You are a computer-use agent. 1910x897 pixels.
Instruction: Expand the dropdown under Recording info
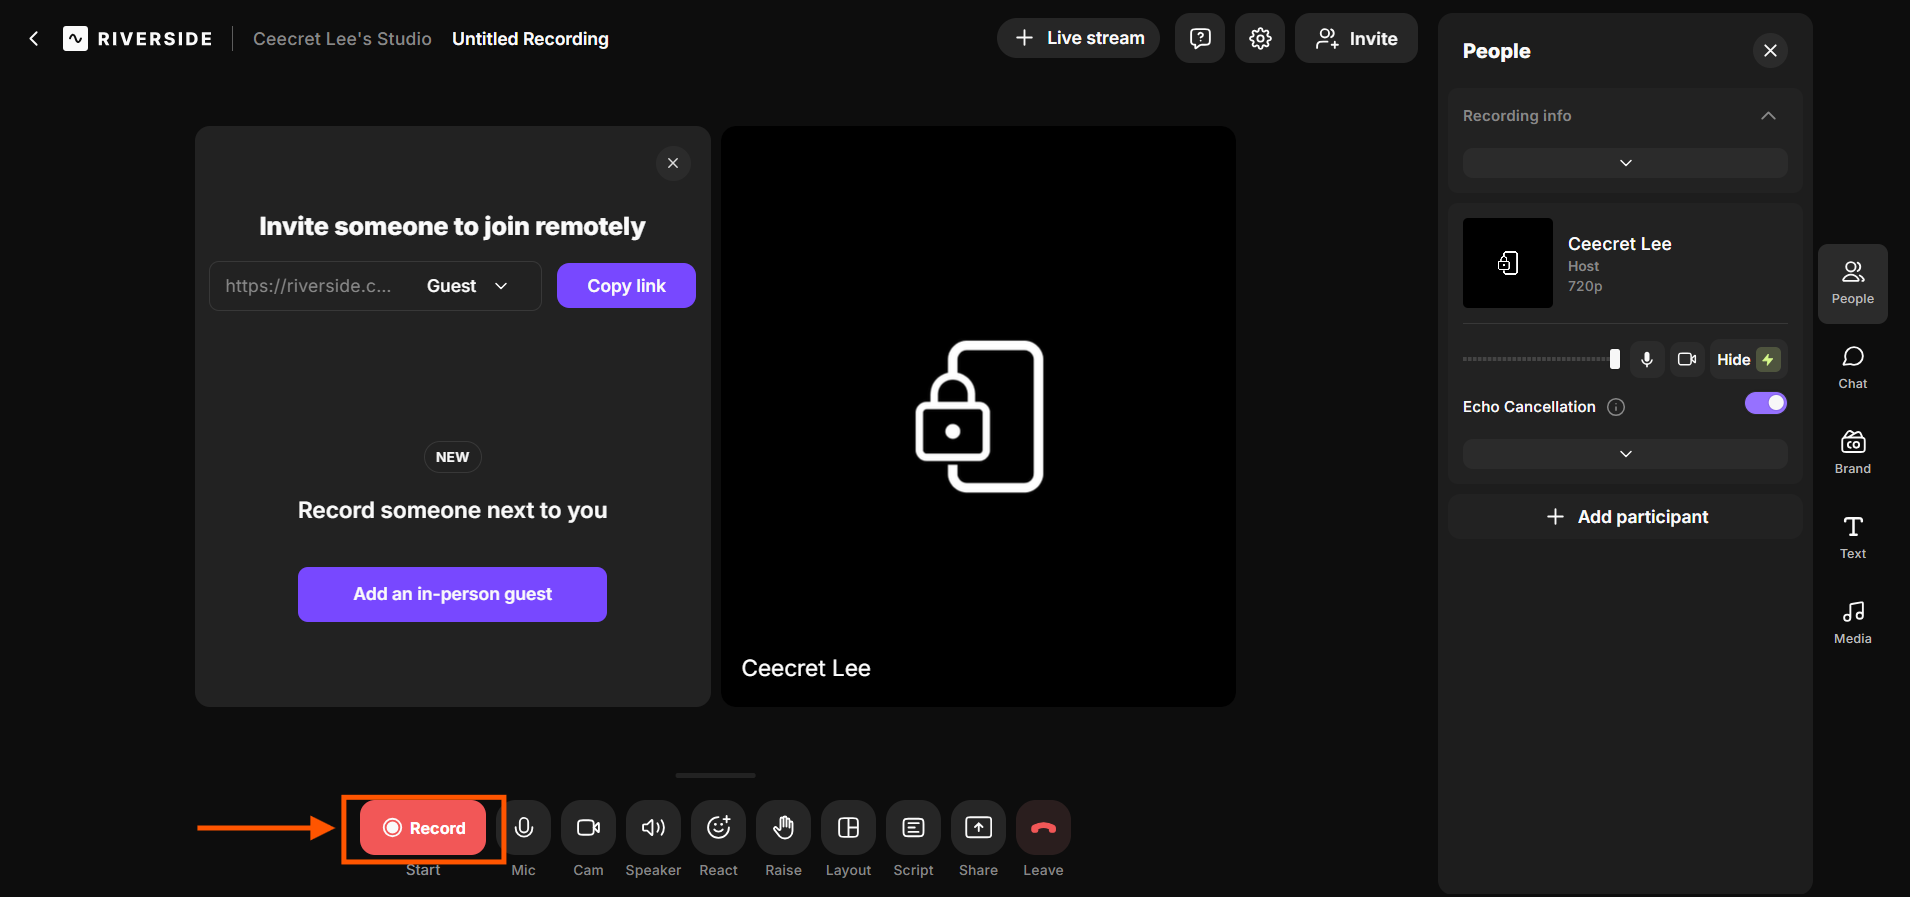pyautogui.click(x=1625, y=163)
